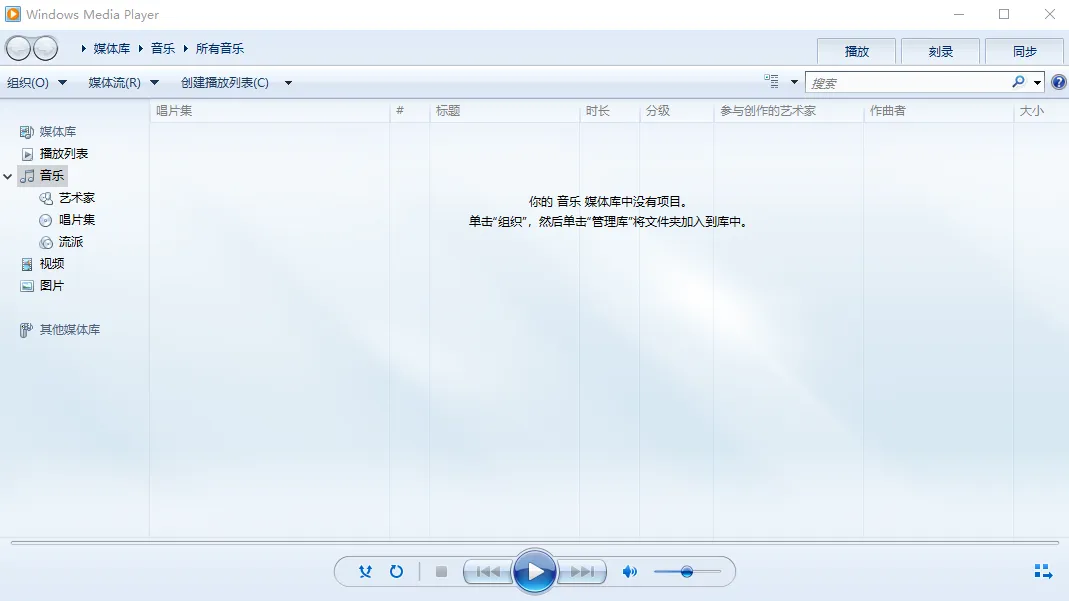Screen dimensions: 1069x601
Task: Select 图片 in the sidebar
Action: (x=53, y=285)
